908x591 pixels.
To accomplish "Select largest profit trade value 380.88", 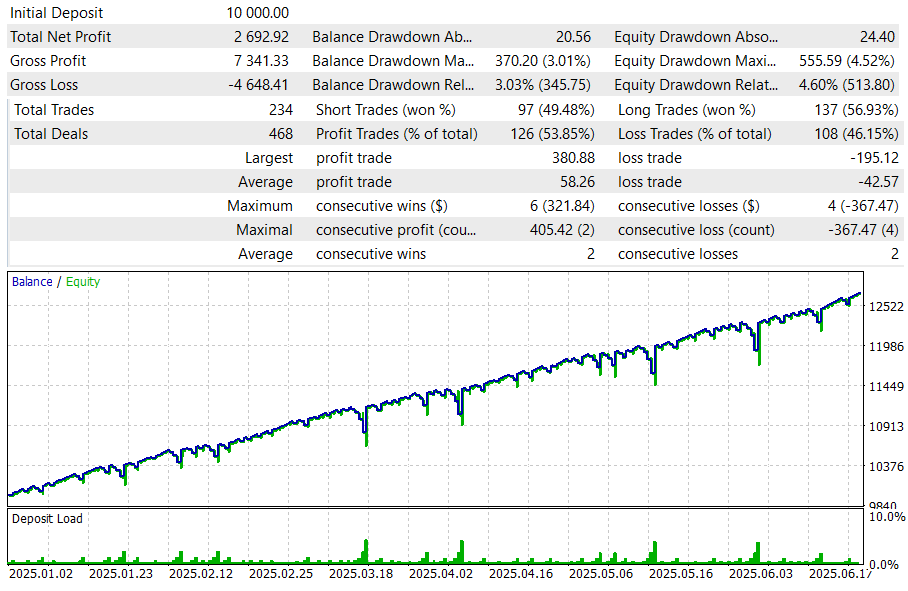I will click(573, 158).
